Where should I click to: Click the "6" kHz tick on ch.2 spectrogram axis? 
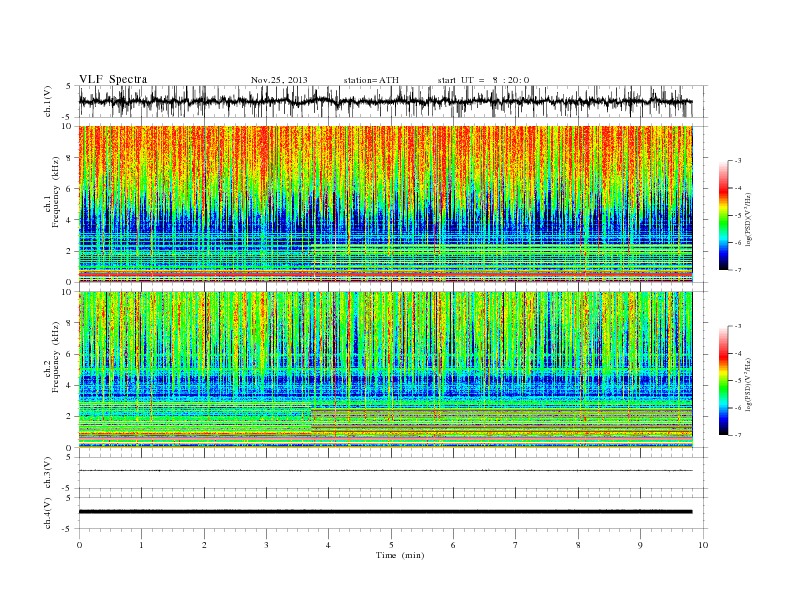(x=70, y=354)
